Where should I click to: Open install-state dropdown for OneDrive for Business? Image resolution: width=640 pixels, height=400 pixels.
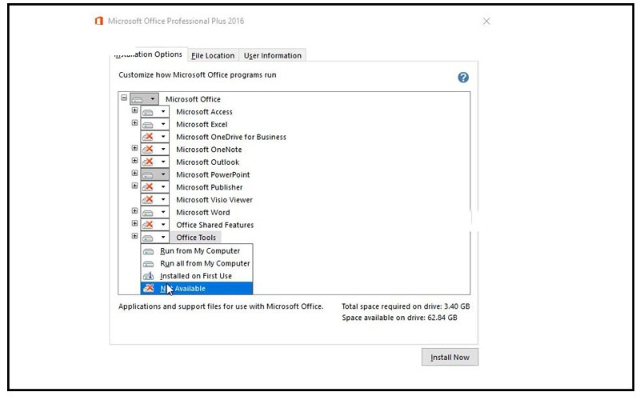(x=155, y=137)
